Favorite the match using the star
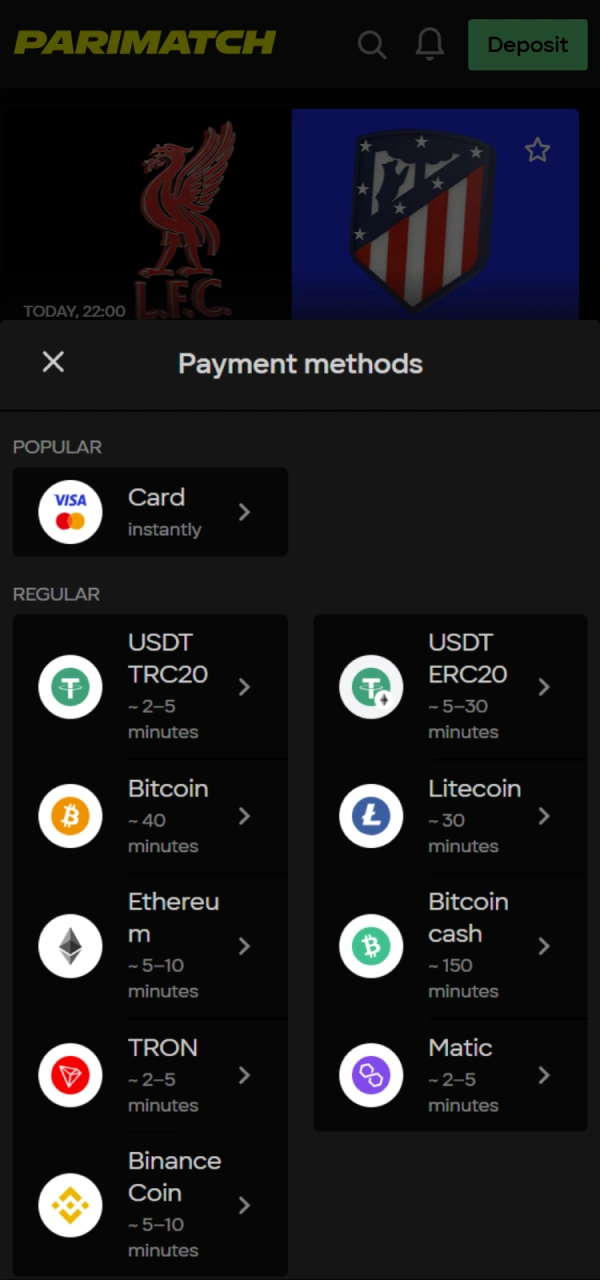Viewport: 600px width, 1280px height. 537,149
